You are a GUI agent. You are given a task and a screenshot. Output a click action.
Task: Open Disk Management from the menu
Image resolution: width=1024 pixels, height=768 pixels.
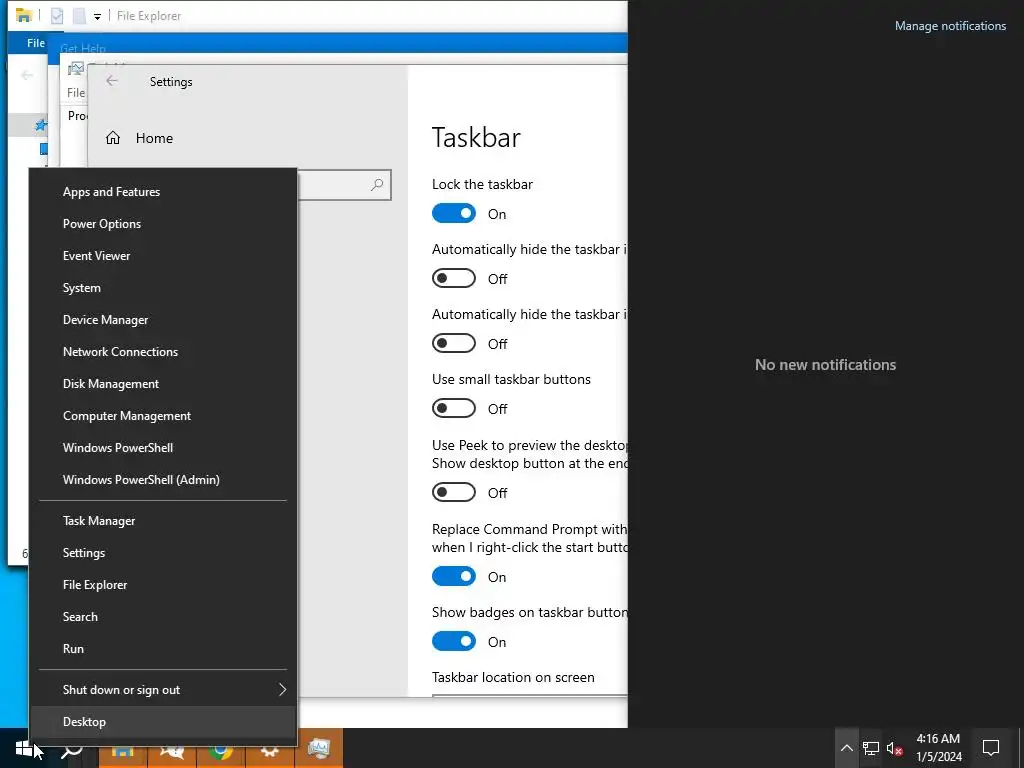point(163,384)
